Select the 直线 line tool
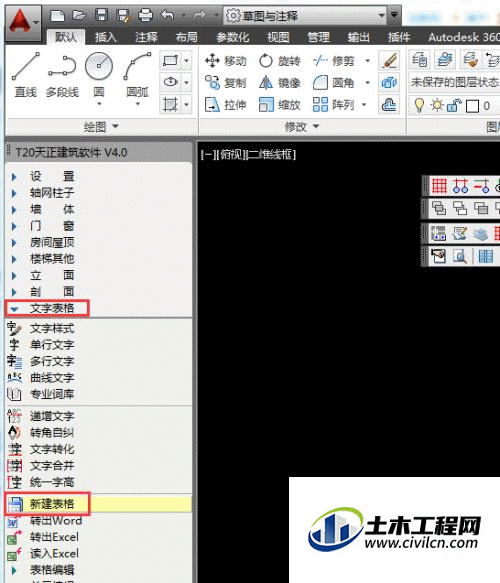The width and height of the screenshot is (500, 583). [26, 75]
